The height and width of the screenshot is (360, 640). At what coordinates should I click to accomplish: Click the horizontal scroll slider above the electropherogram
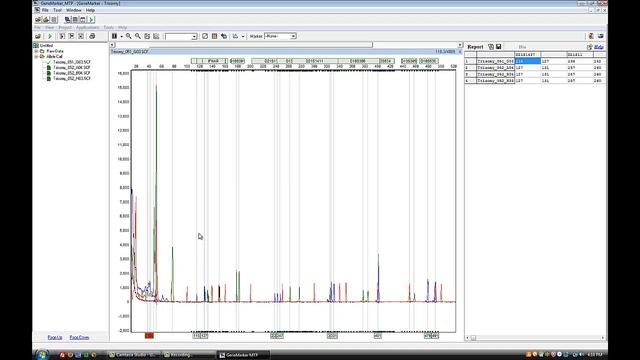click(x=244, y=45)
